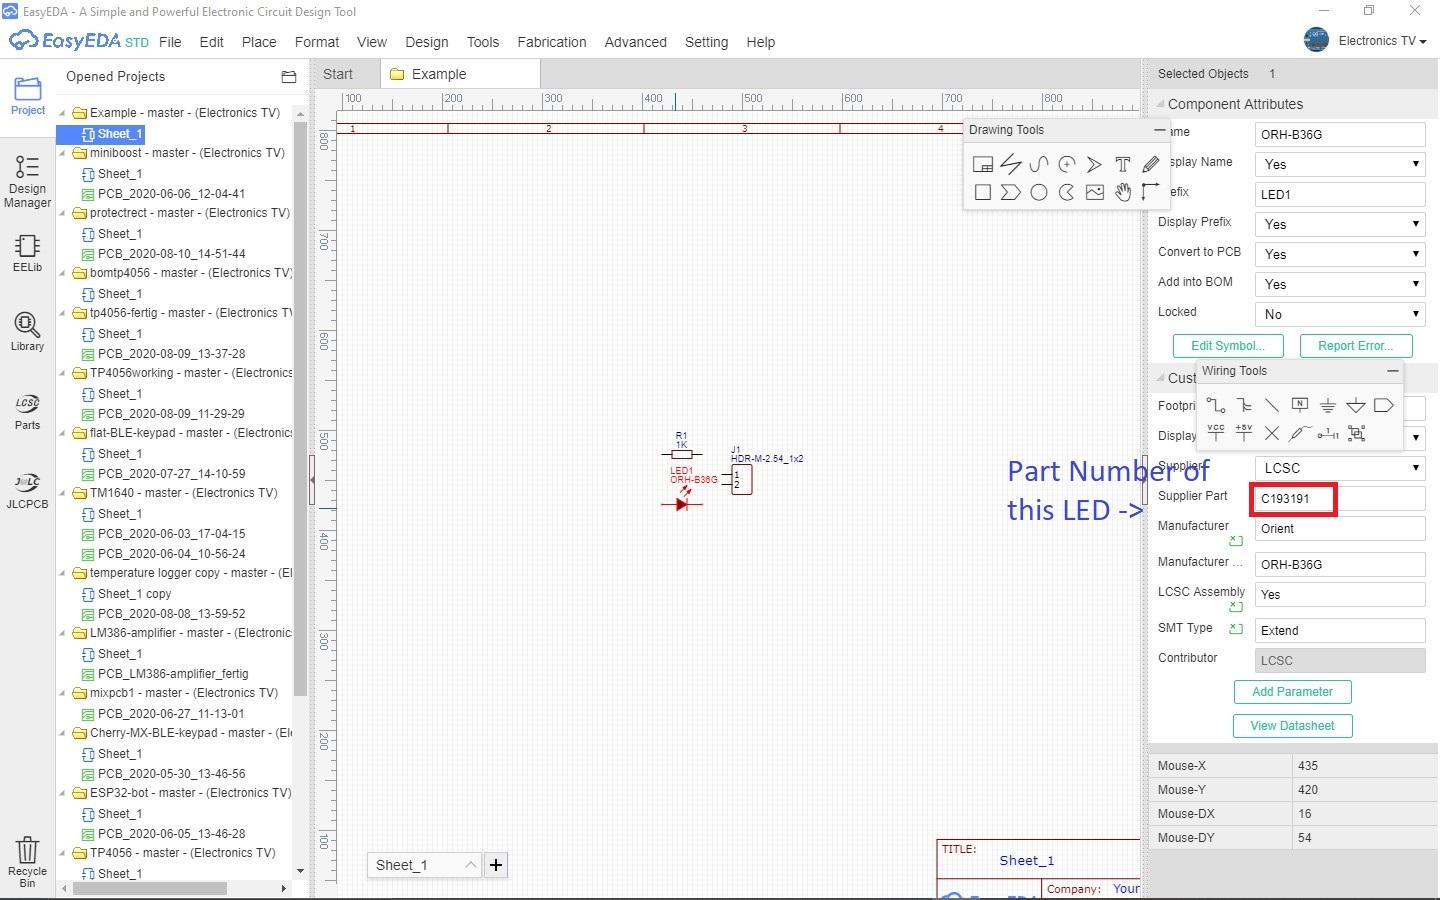Select the Wire tool in Wiring Tools

click(x=1215, y=405)
